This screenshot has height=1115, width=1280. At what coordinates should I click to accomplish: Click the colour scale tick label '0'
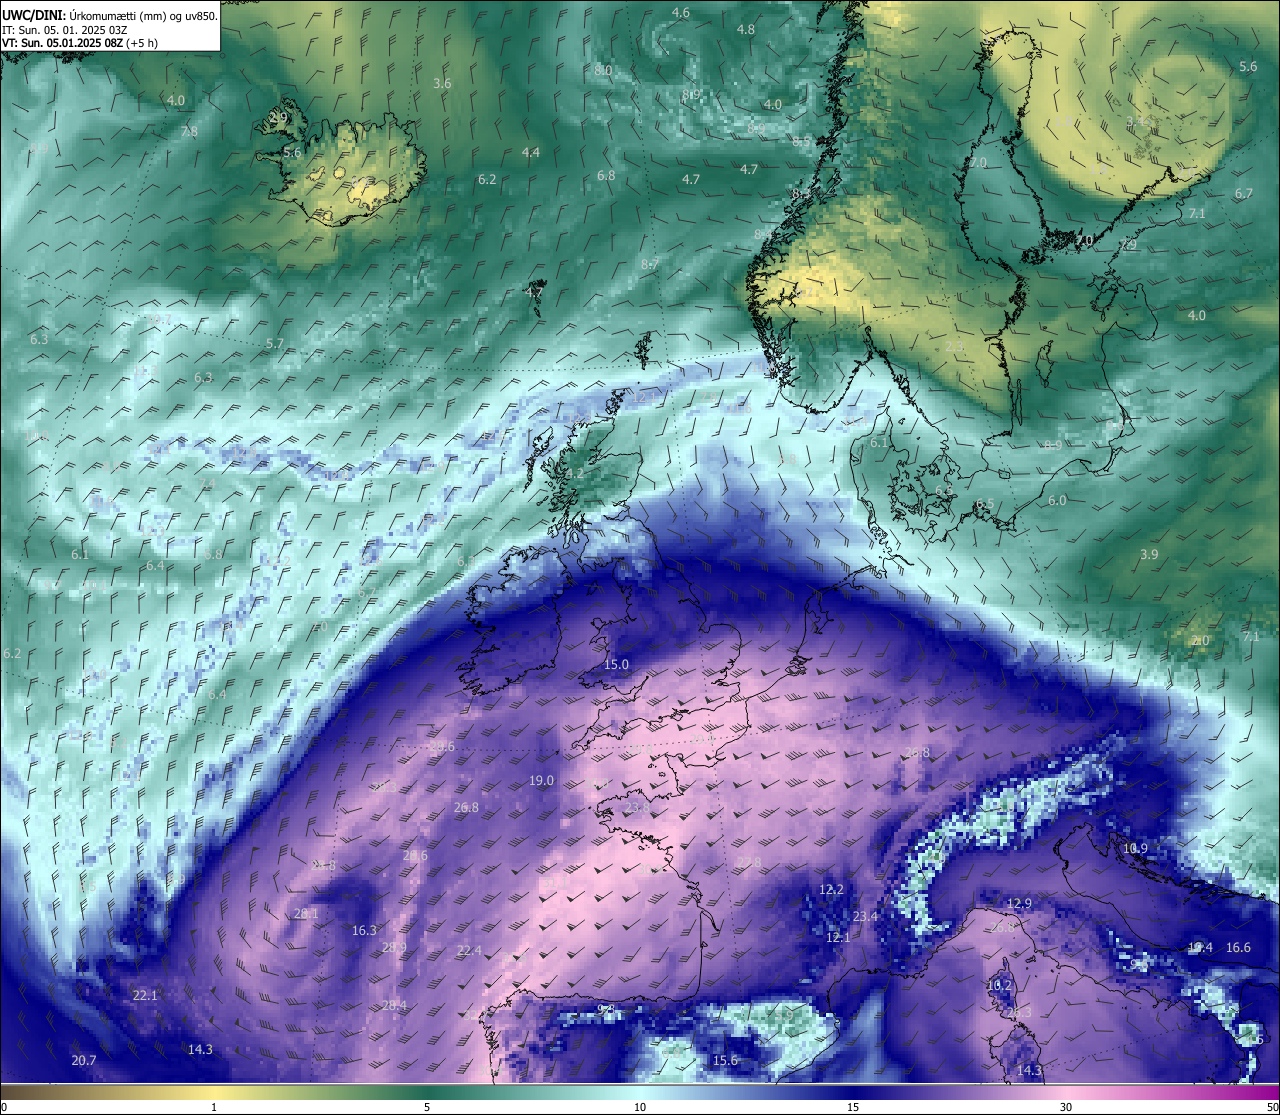(x=3, y=1107)
